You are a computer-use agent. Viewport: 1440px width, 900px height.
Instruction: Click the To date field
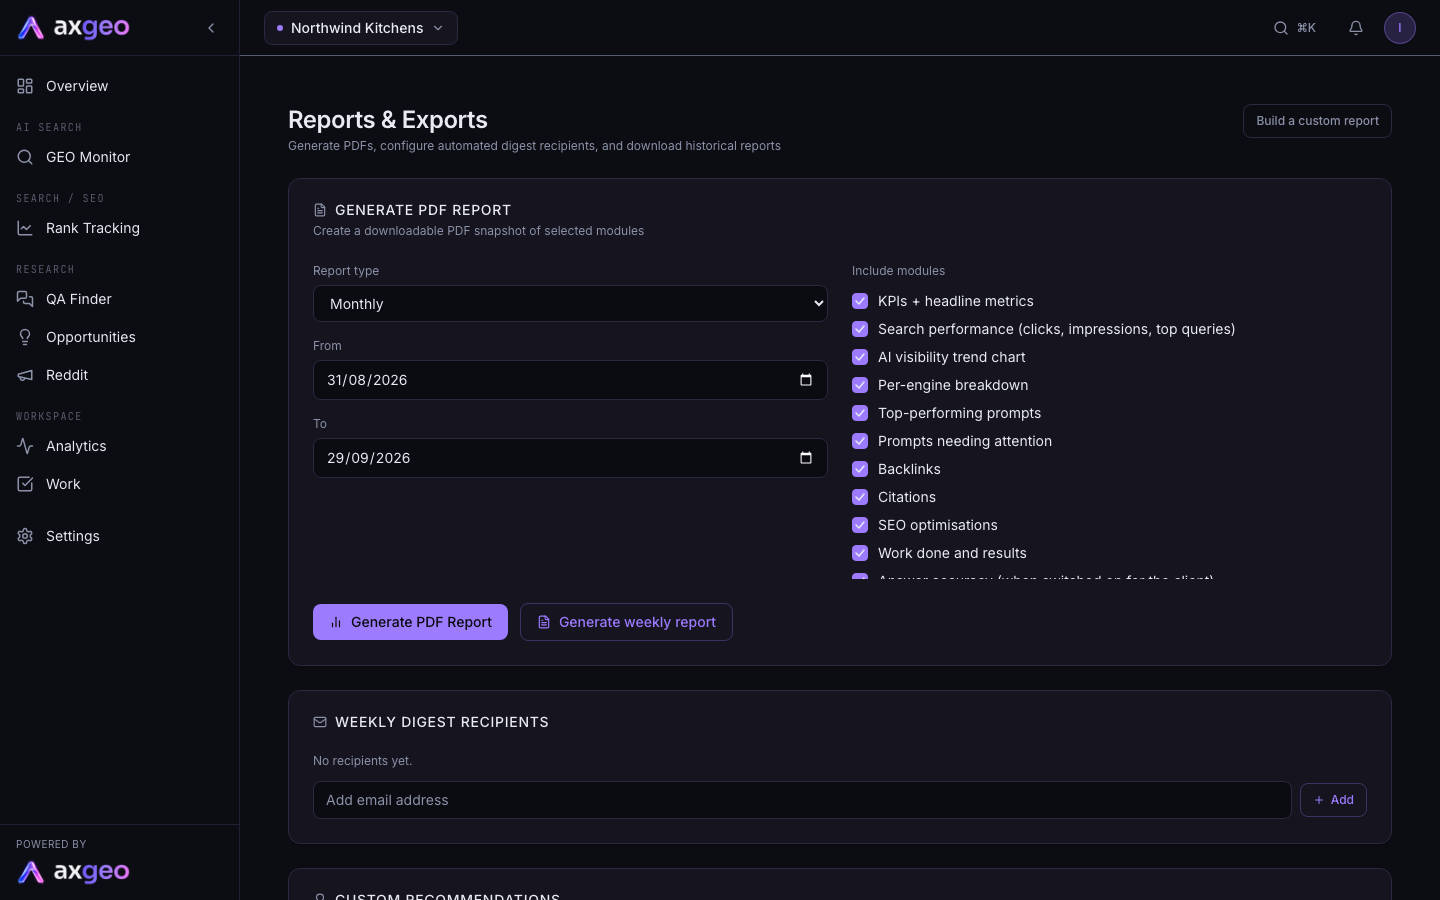pos(570,458)
